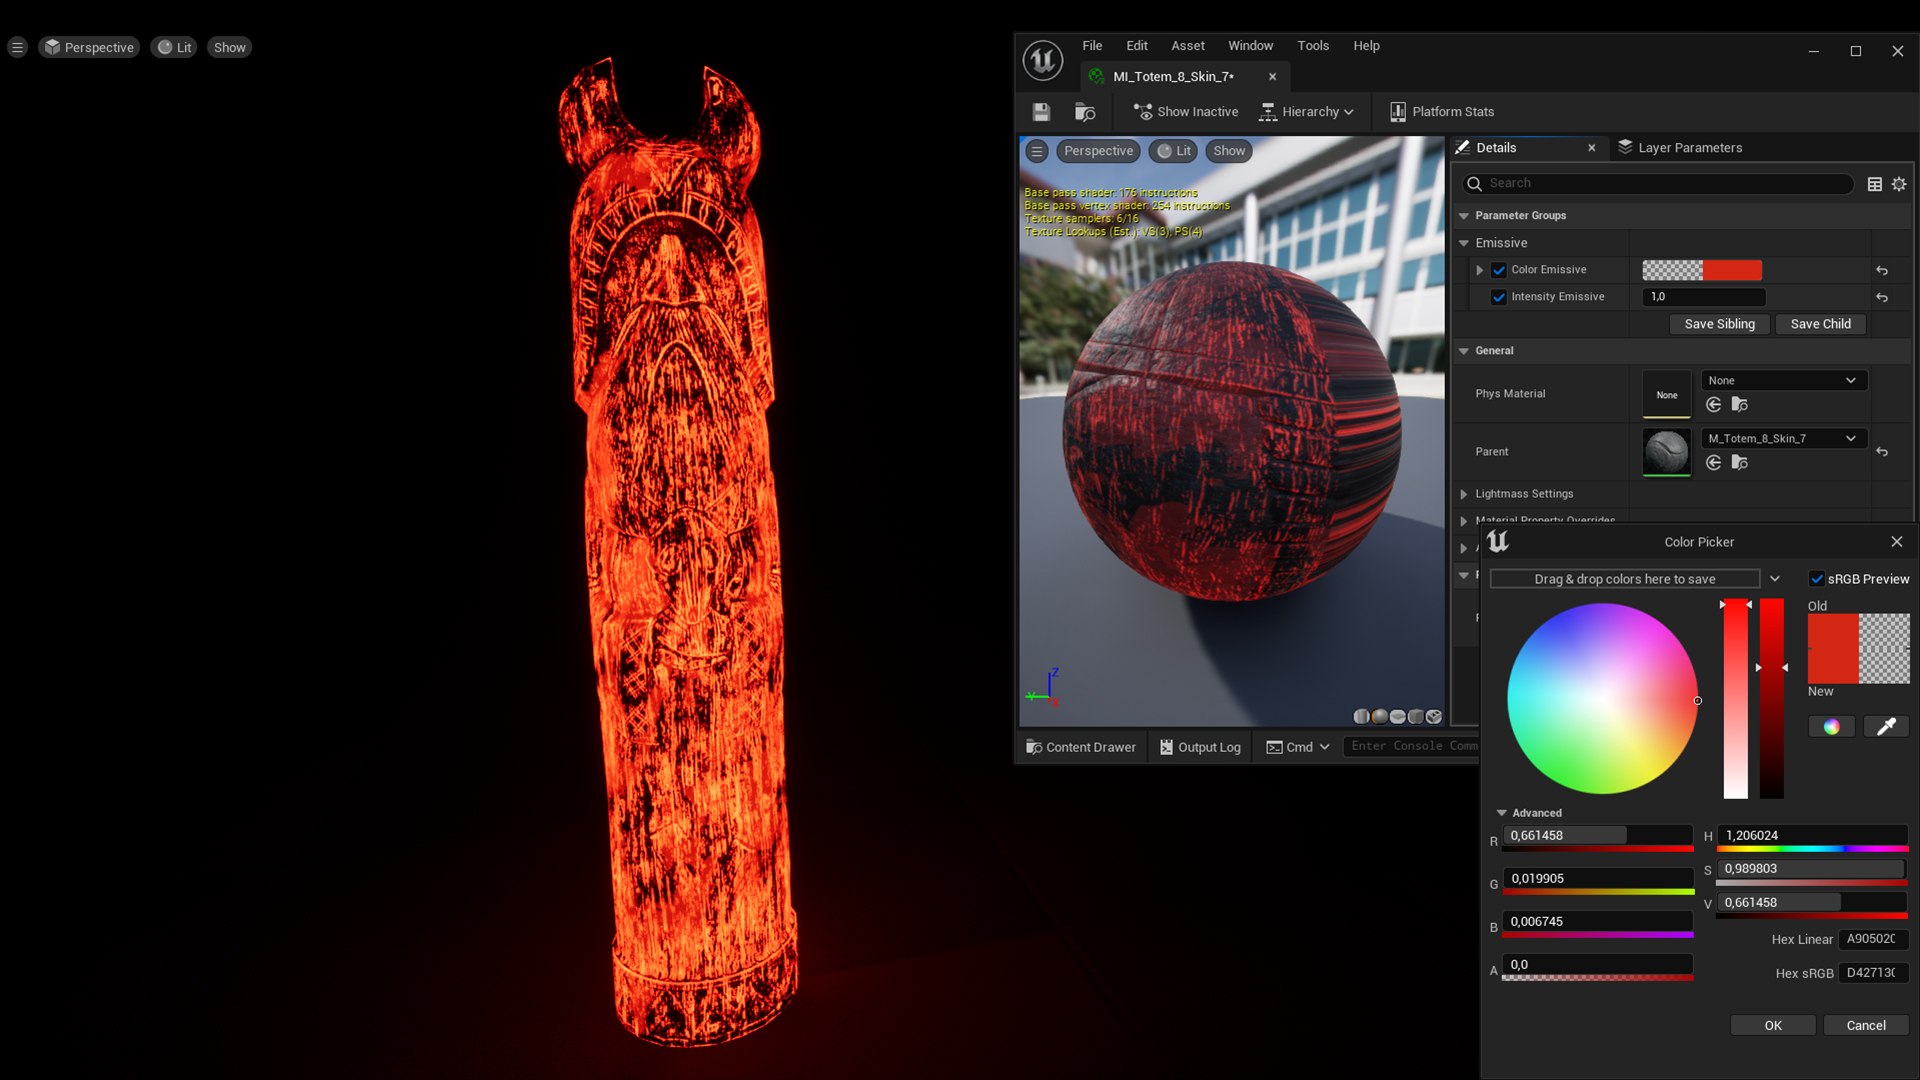Open main viewport hamburger options menu
Image resolution: width=1920 pixels, height=1080 pixels.
click(x=17, y=47)
